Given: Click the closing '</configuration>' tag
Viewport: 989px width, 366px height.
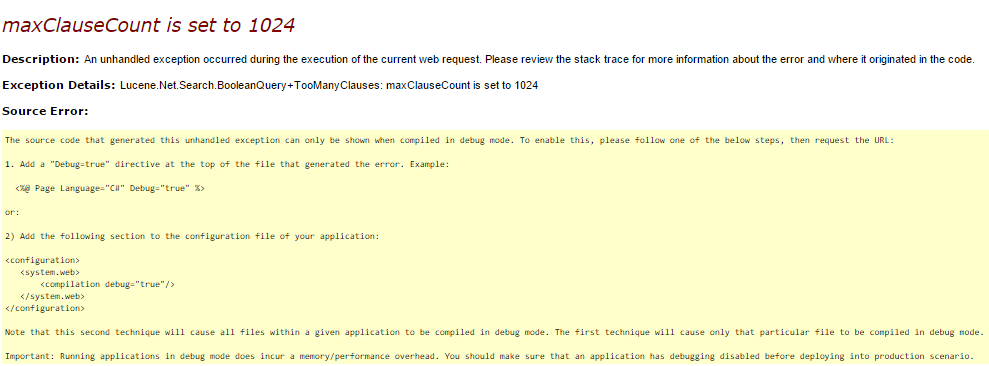Looking at the screenshot, I should point(45,308).
